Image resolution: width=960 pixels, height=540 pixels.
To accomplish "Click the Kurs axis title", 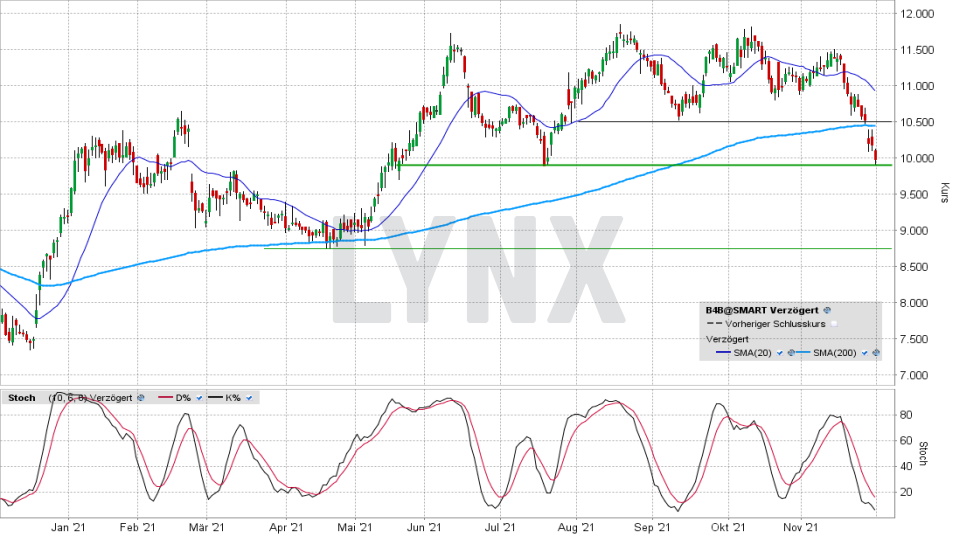I will [x=945, y=192].
